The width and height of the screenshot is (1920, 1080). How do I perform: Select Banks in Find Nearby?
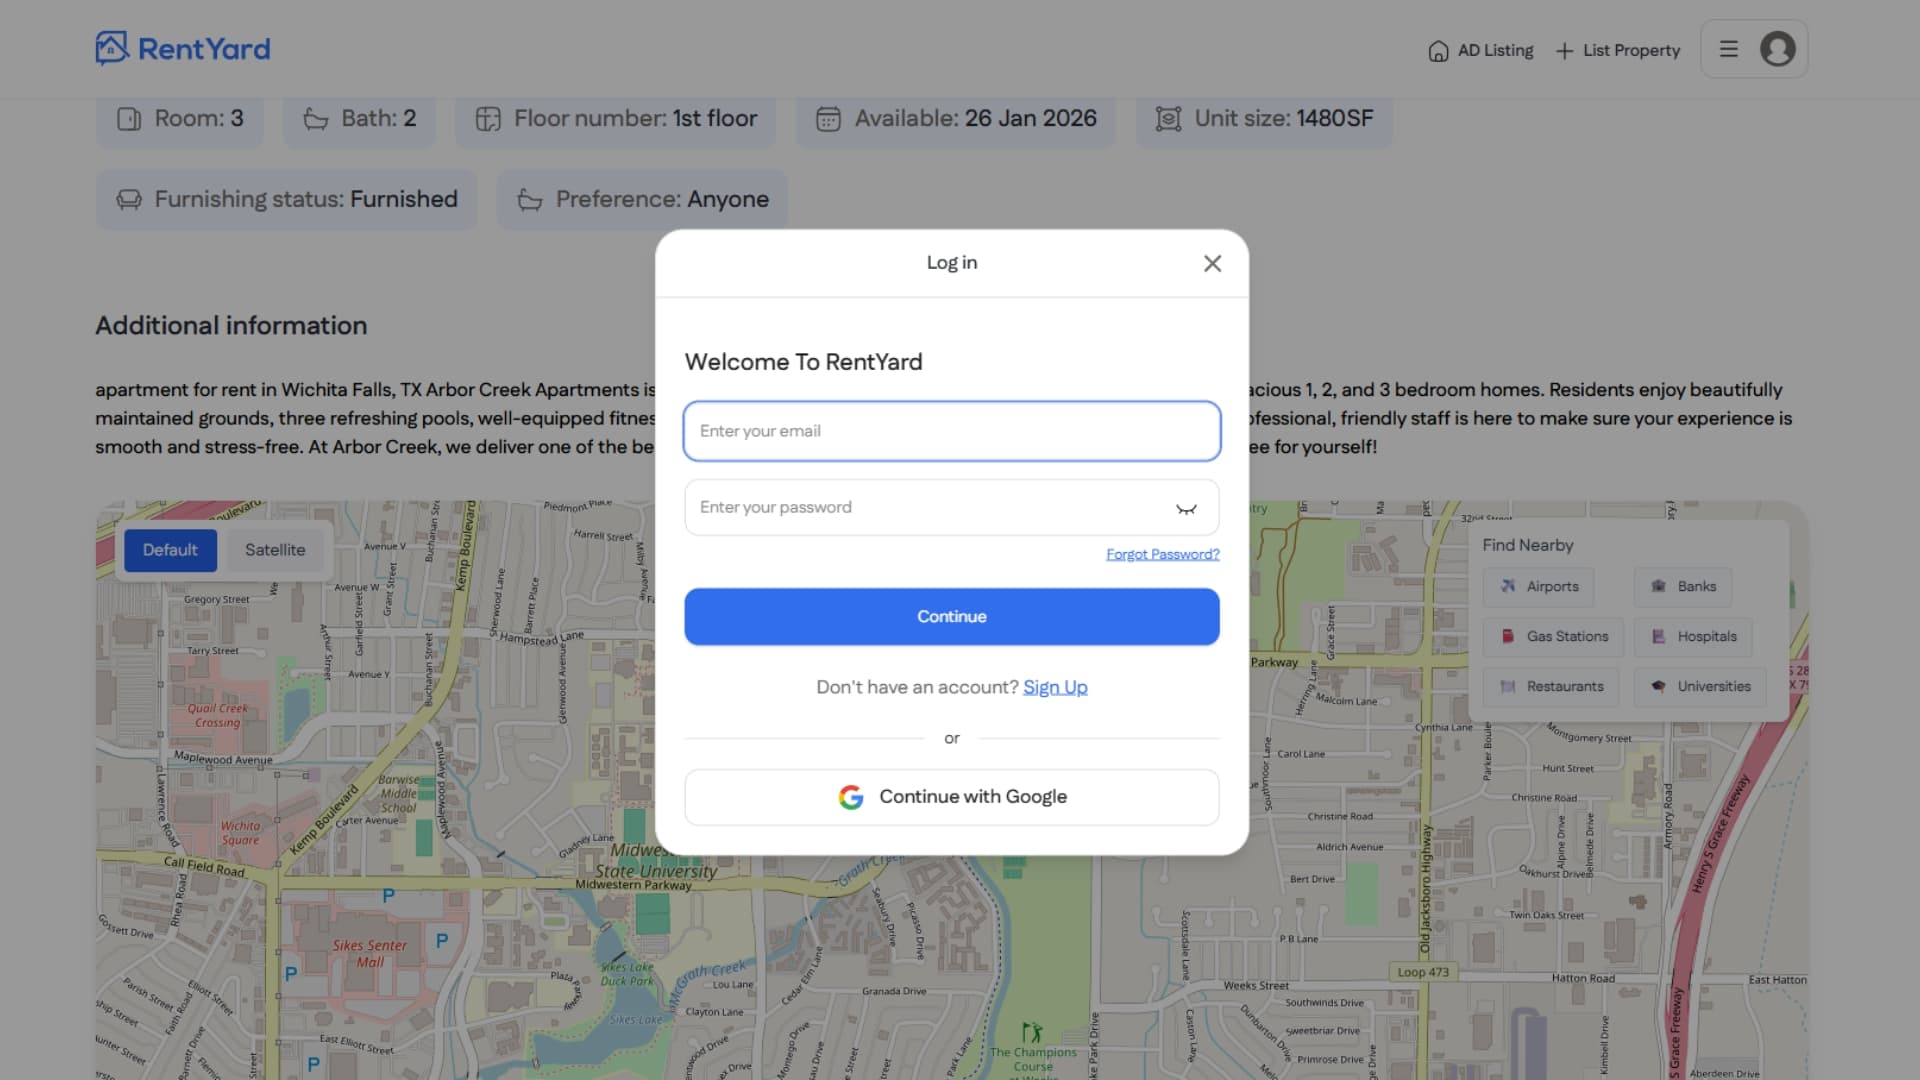click(1683, 587)
